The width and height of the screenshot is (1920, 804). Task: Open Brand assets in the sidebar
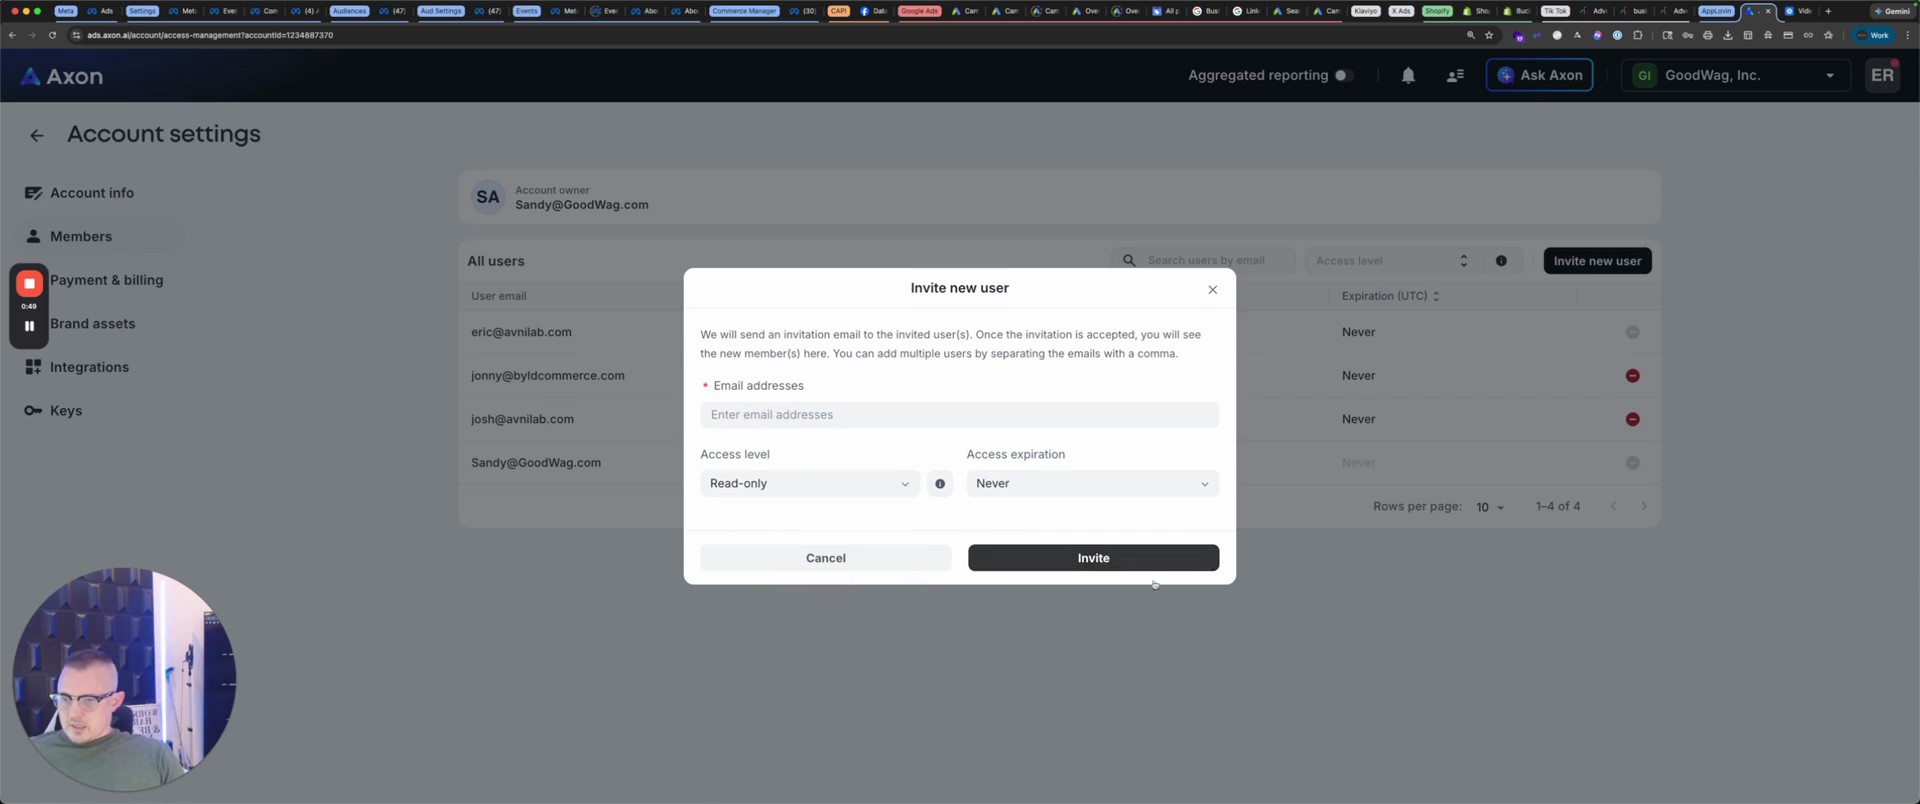92,324
